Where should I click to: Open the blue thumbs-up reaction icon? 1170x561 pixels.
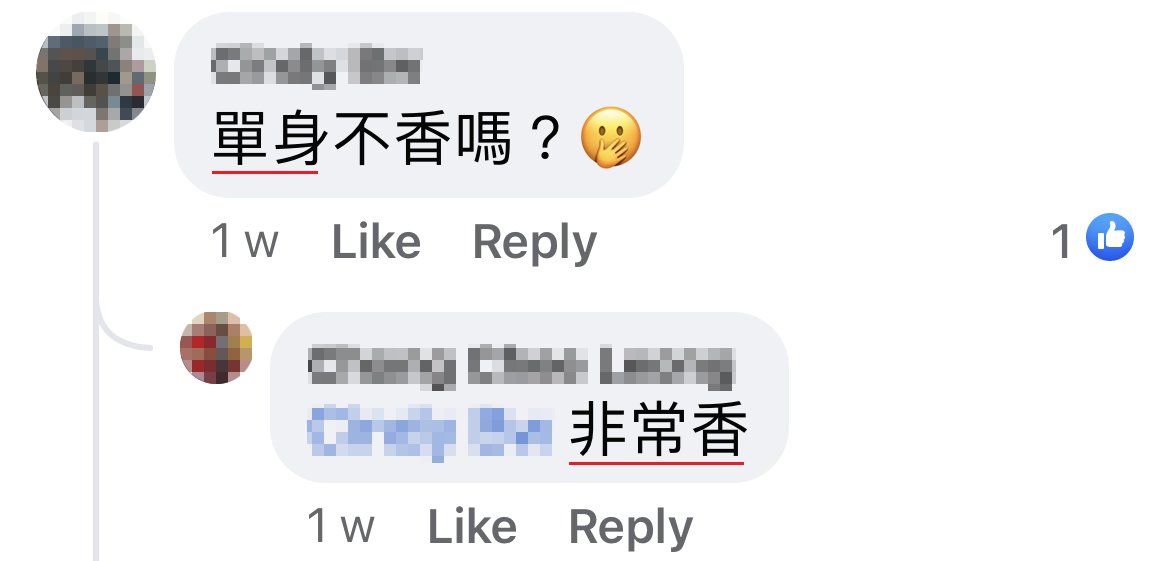point(1110,237)
